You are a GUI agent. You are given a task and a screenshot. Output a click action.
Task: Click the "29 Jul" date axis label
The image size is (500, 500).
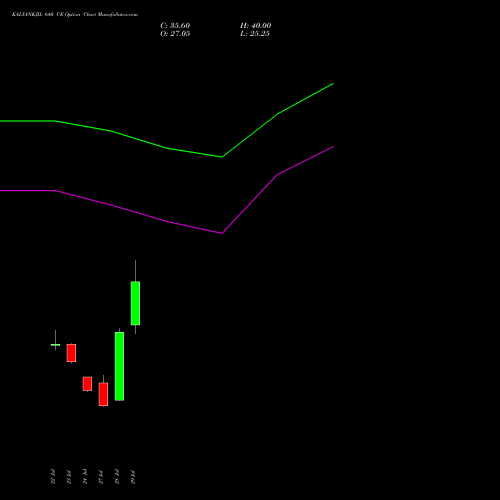tap(133, 477)
